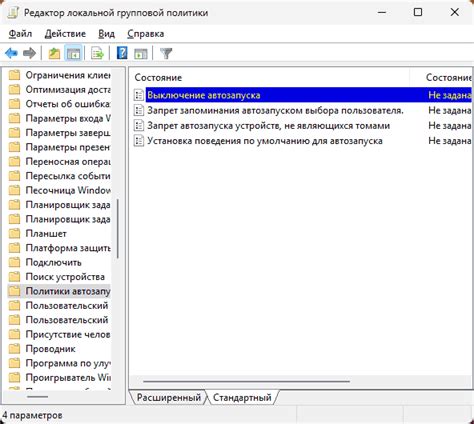Screen dimensions: 474x424
Task: Maximize the Редактор локальной групповой политики window
Action: point(418,12)
